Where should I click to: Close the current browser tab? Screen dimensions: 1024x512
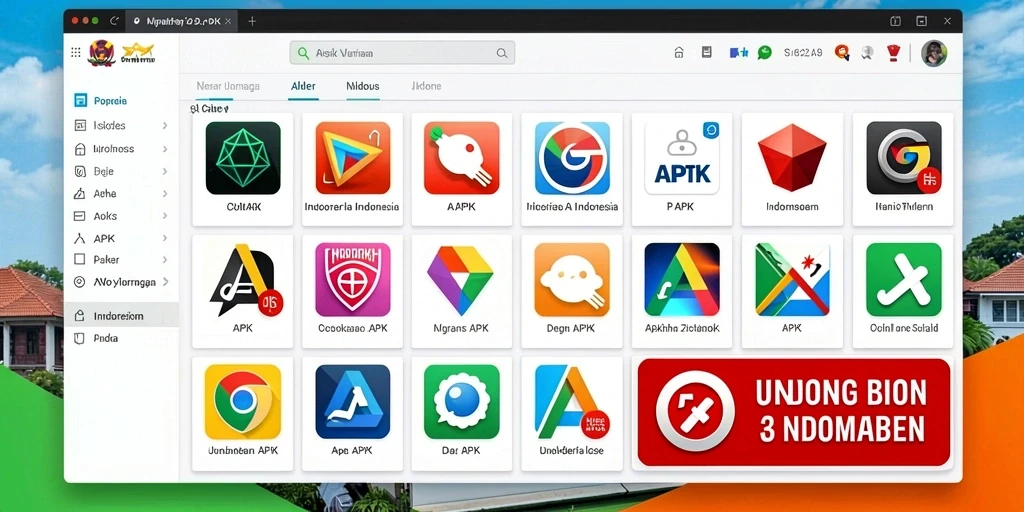pyautogui.click(x=228, y=21)
